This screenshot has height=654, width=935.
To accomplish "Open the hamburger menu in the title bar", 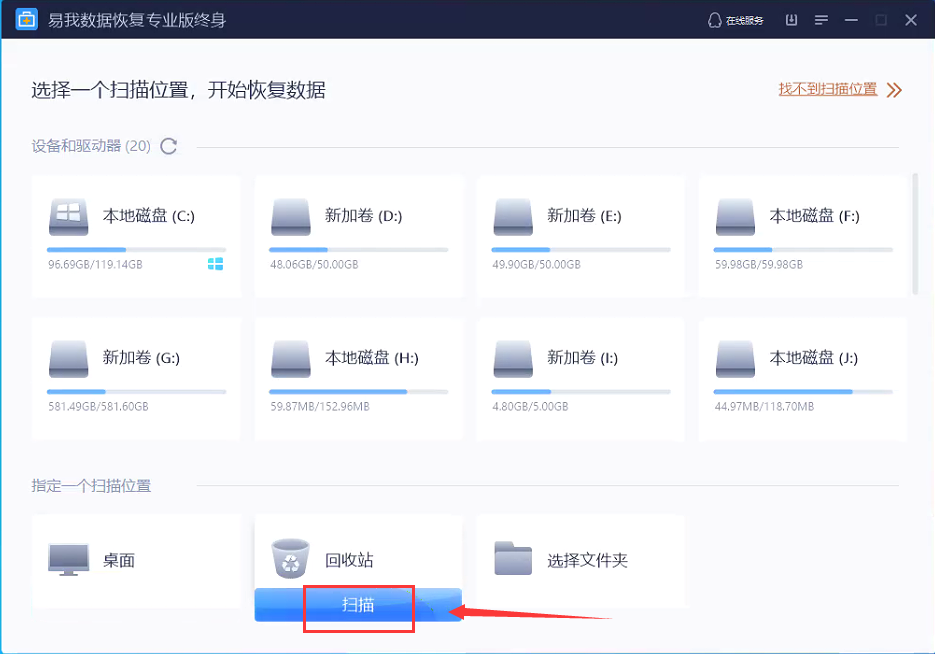I will click(x=821, y=20).
